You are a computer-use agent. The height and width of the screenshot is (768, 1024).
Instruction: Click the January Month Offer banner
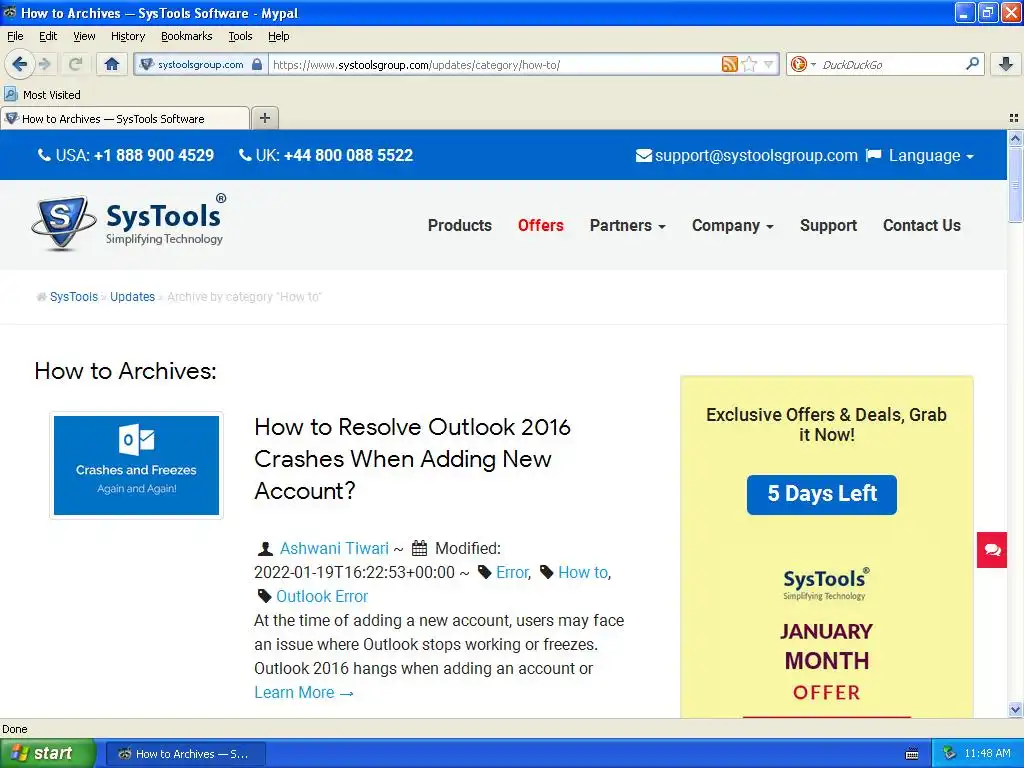point(827,661)
